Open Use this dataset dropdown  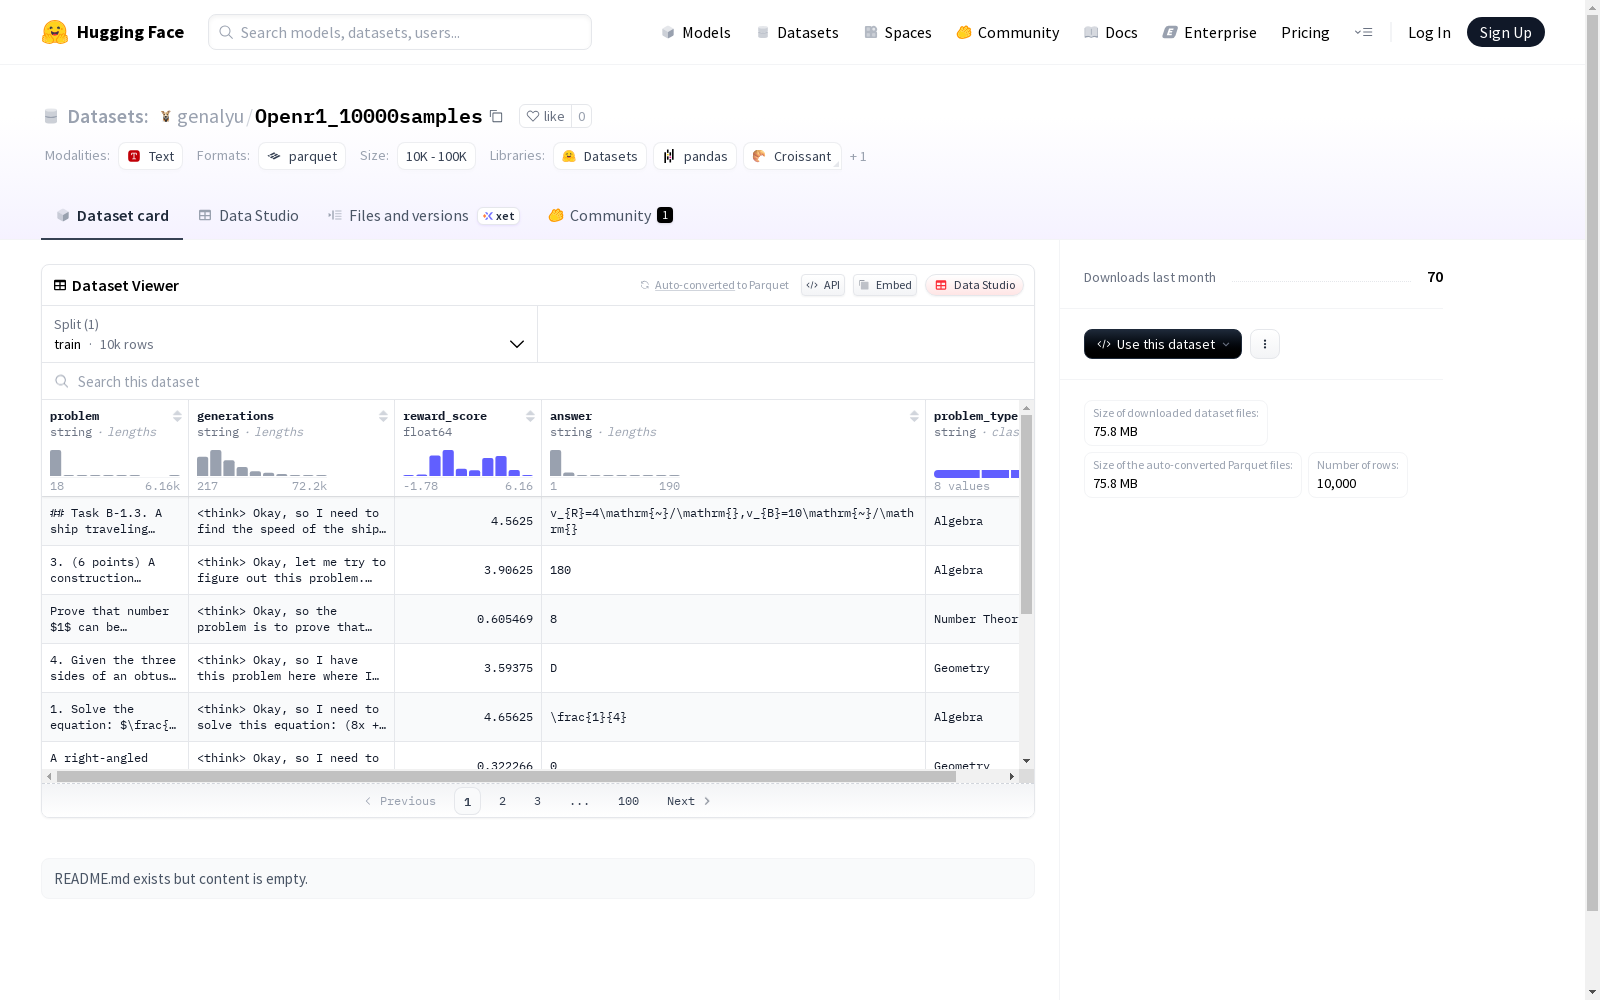1163,344
